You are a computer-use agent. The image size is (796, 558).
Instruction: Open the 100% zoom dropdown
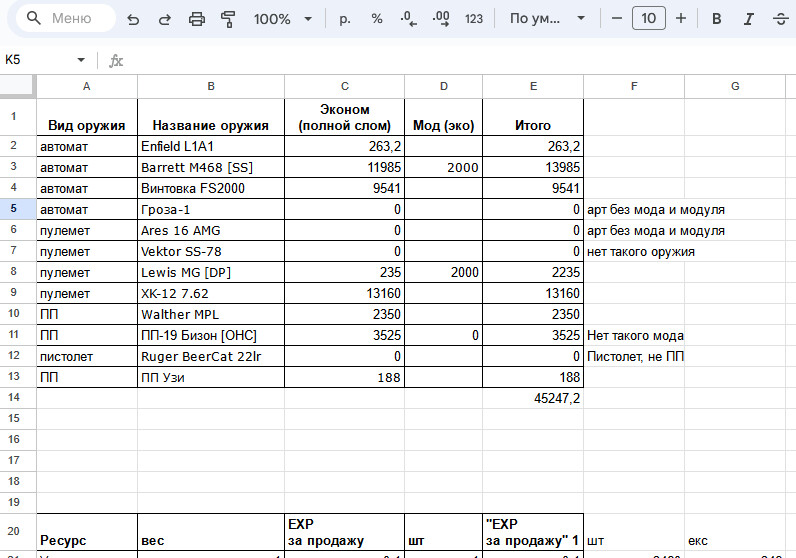[283, 19]
